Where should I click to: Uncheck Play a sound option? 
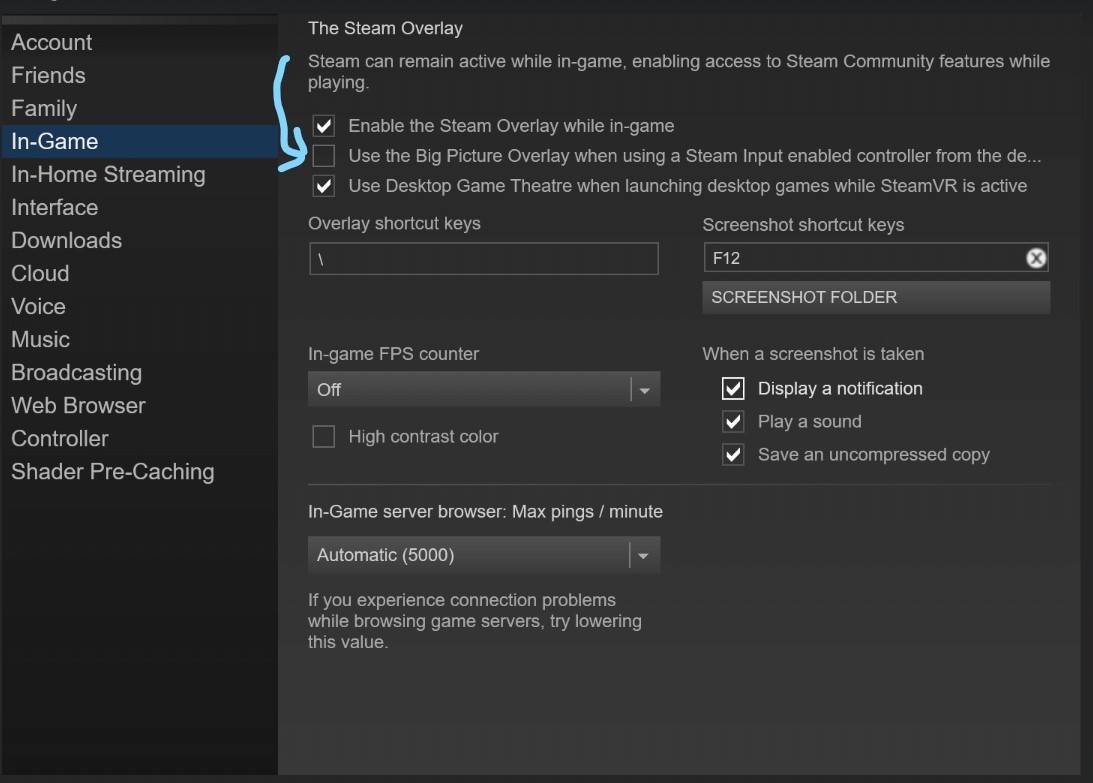pyautogui.click(x=733, y=421)
